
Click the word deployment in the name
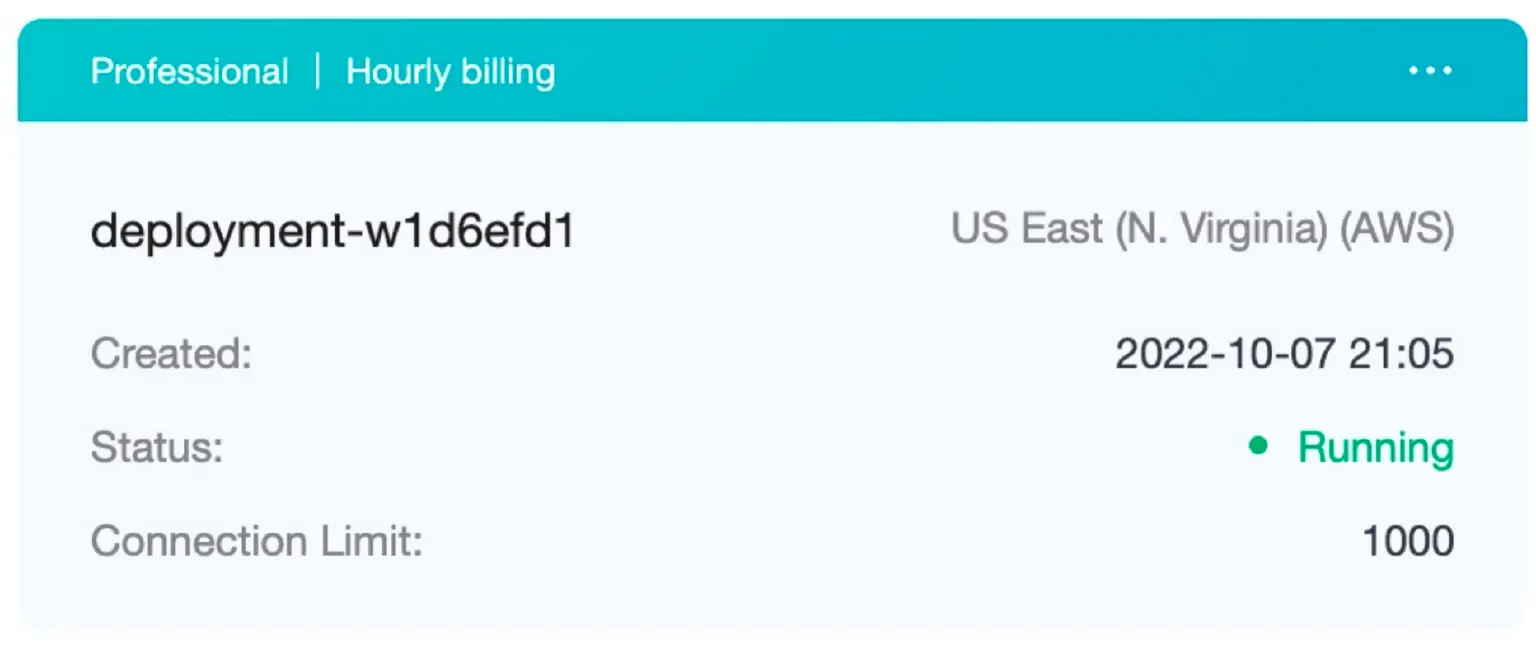coord(210,232)
